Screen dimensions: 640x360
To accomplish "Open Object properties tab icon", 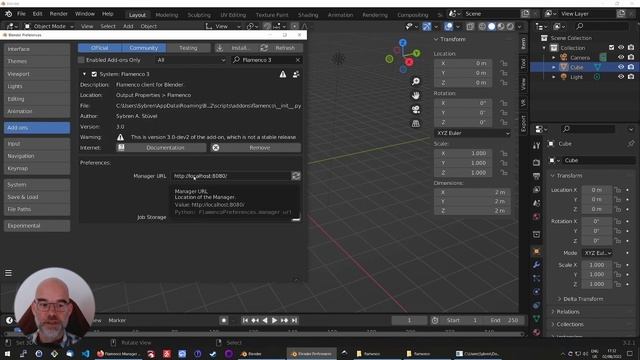I will pos(536,251).
